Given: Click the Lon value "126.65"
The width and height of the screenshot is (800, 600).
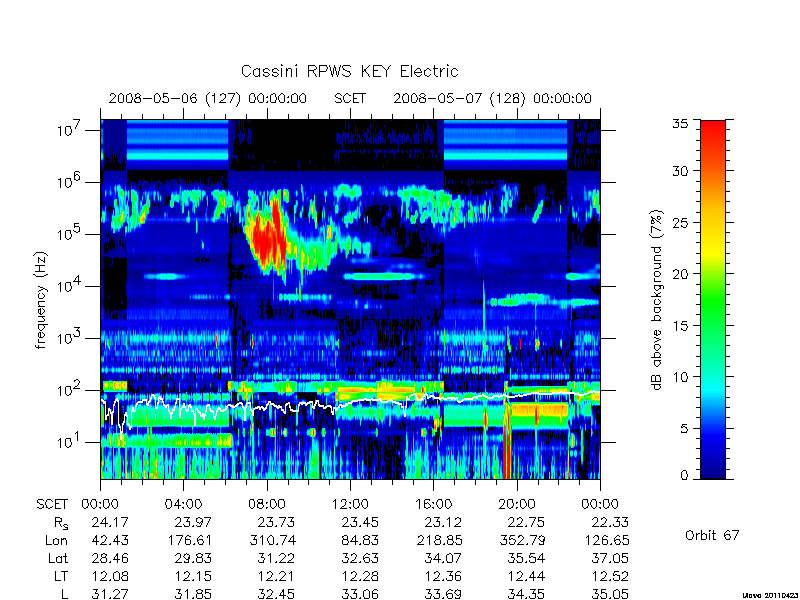Looking at the screenshot, I should point(606,540).
